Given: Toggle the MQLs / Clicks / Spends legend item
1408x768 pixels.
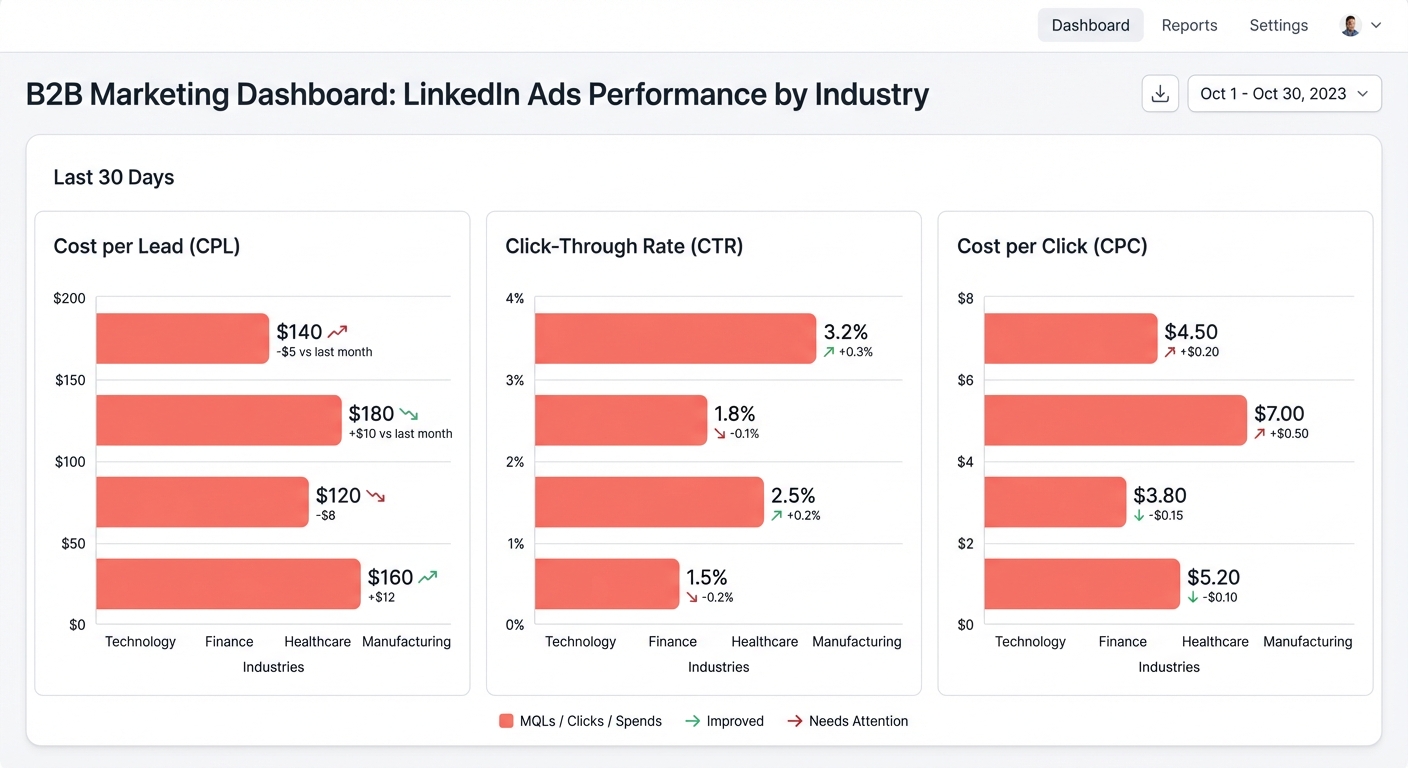Looking at the screenshot, I should click(x=580, y=720).
